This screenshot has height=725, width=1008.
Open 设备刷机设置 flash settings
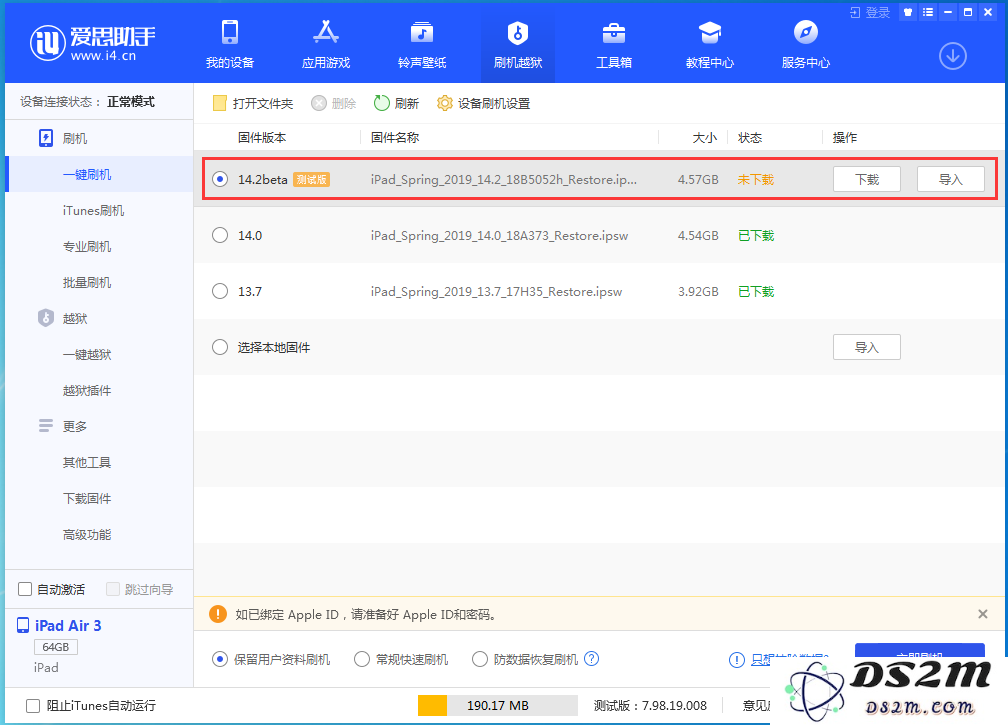click(483, 103)
